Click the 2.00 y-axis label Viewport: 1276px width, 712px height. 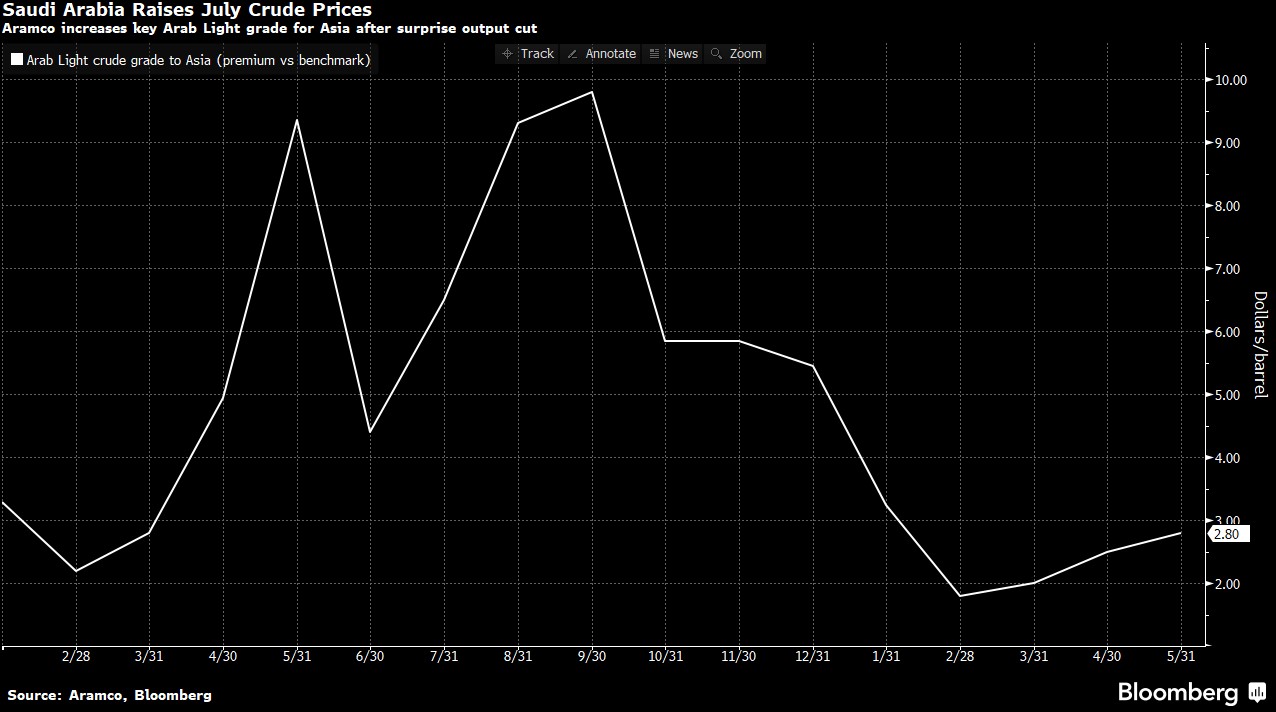(1226, 584)
